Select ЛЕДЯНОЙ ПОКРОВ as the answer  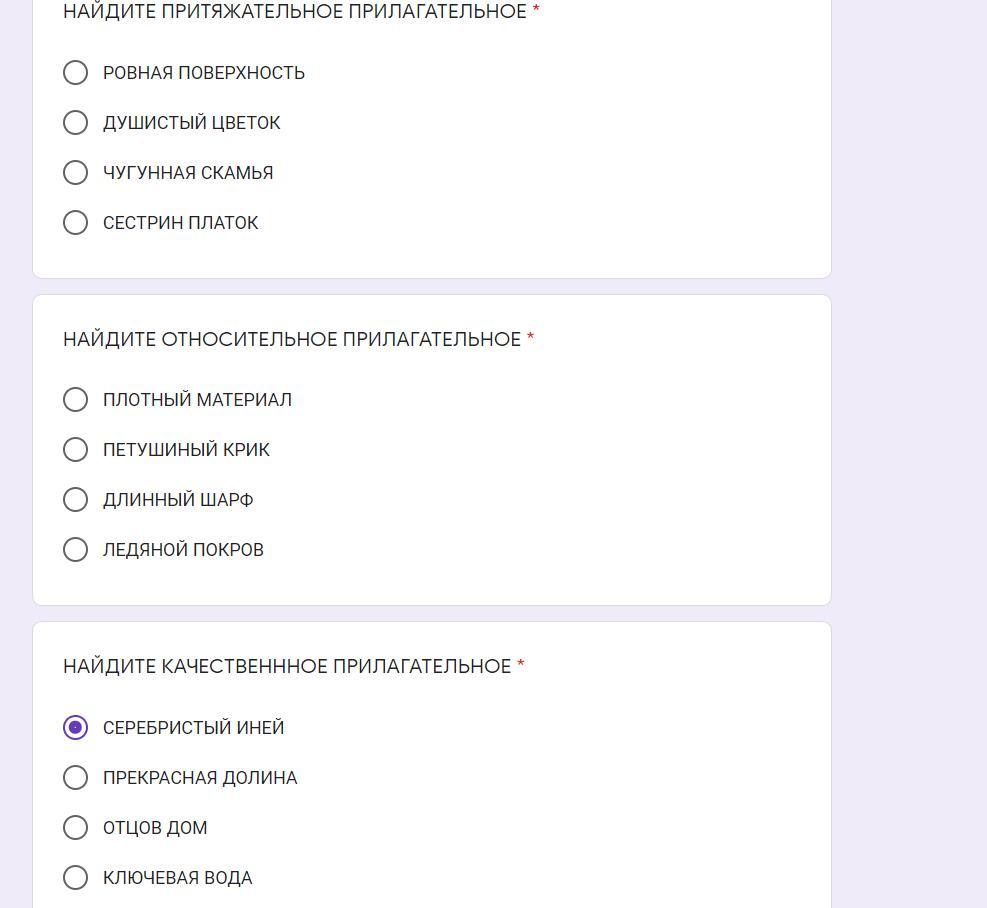(75, 550)
